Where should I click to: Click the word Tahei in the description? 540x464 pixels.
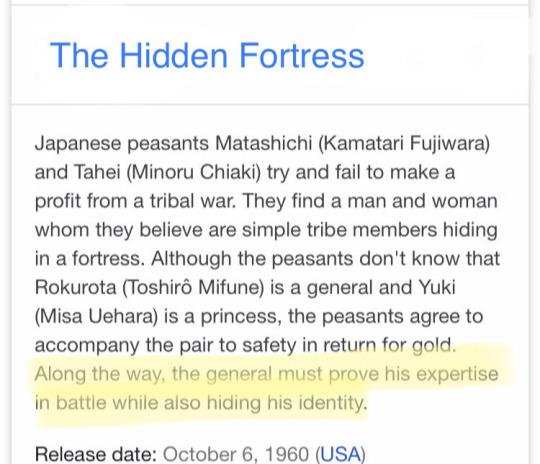[x=97, y=172]
